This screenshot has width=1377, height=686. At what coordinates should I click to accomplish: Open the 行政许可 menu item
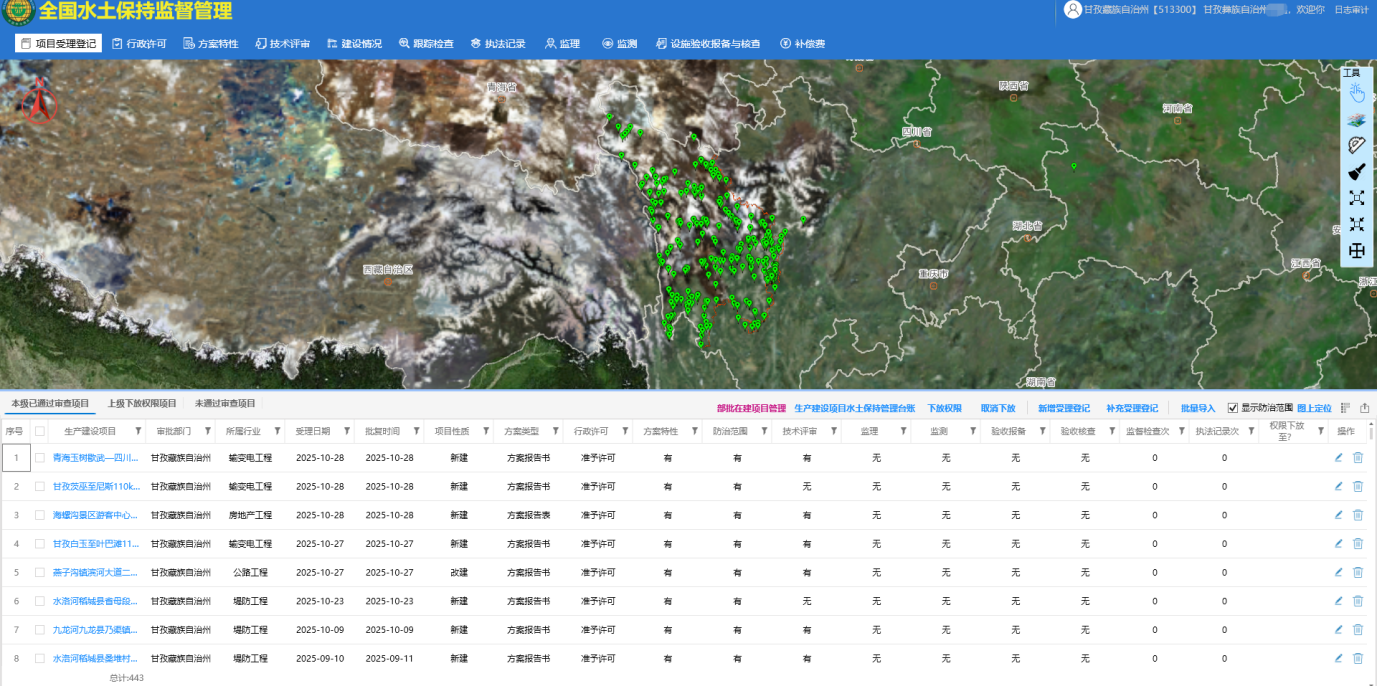[x=139, y=44]
